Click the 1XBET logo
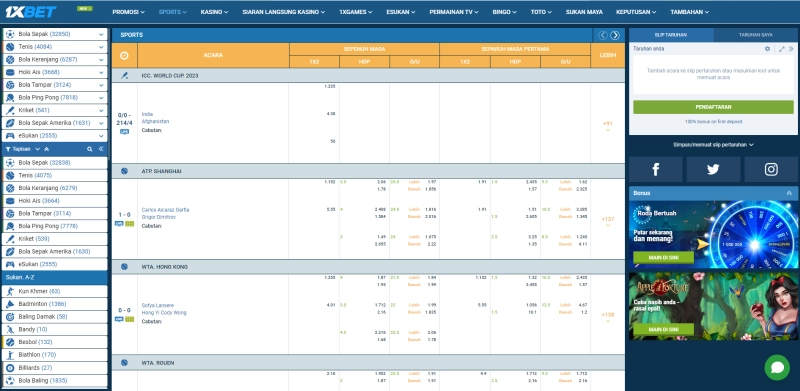Image resolution: width=800 pixels, height=391 pixels. [x=31, y=12]
